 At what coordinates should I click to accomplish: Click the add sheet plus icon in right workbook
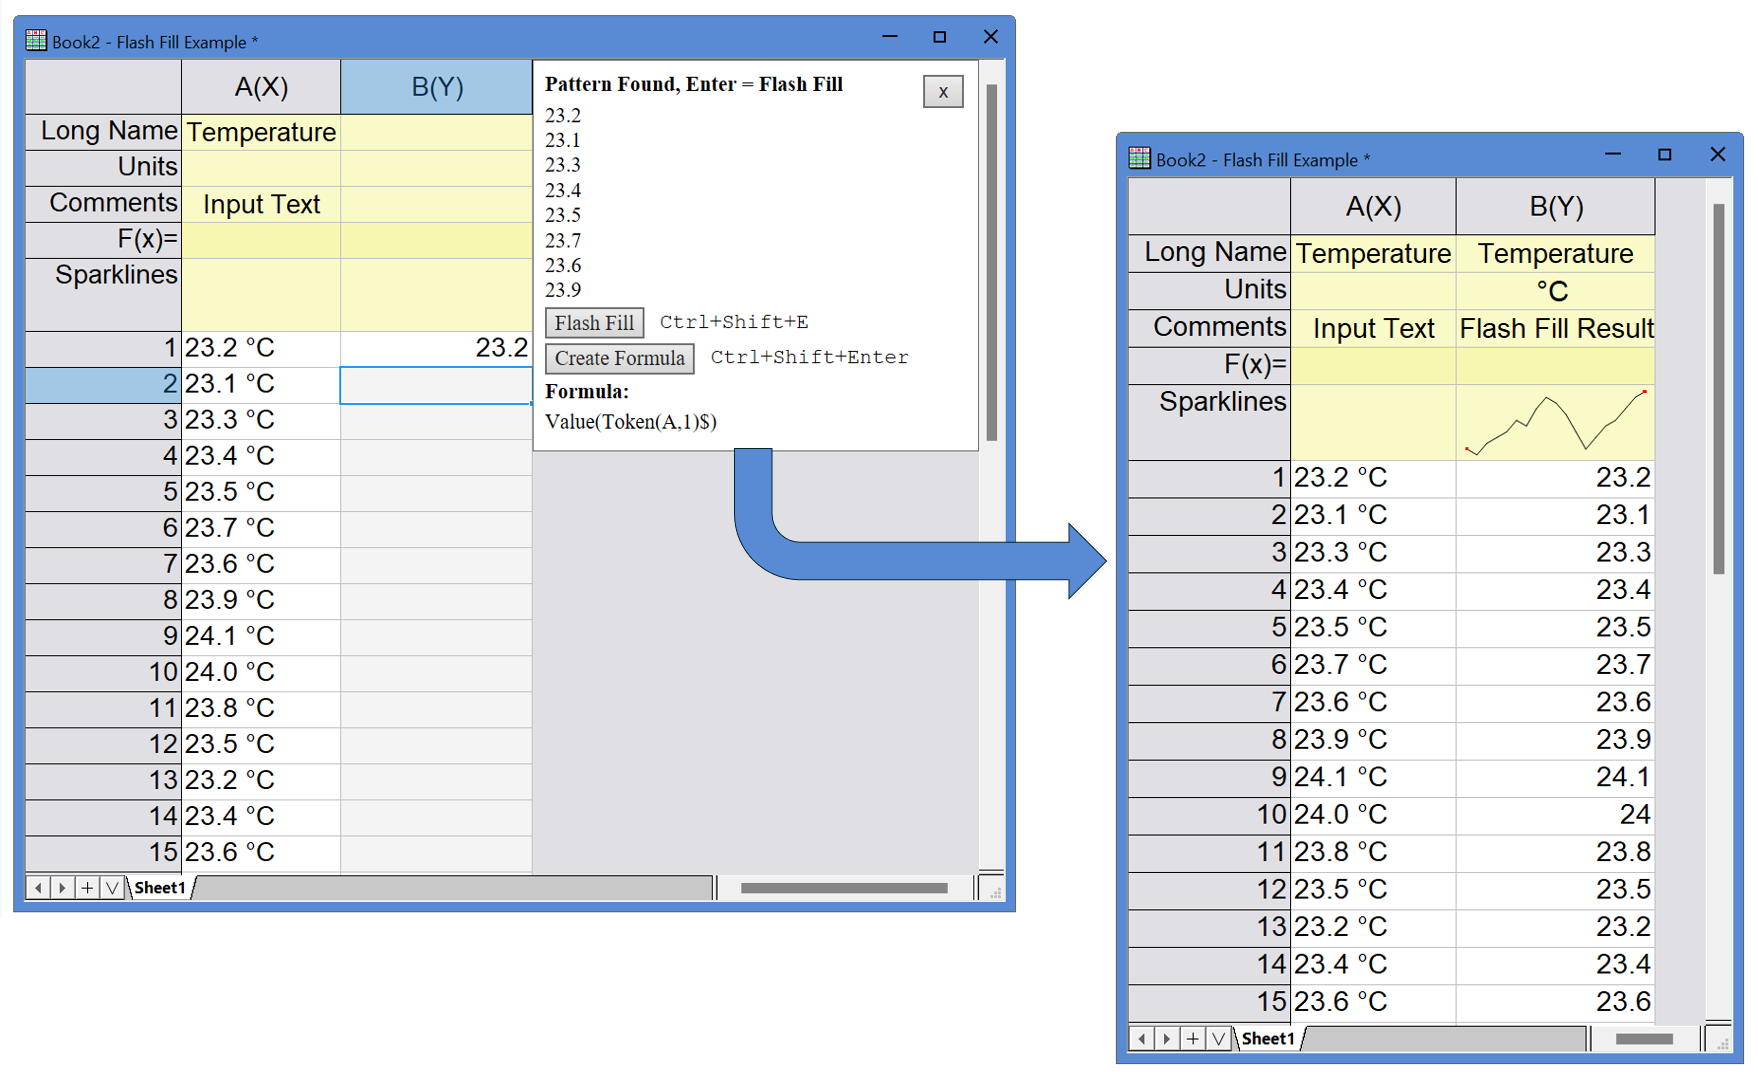point(1192,1038)
